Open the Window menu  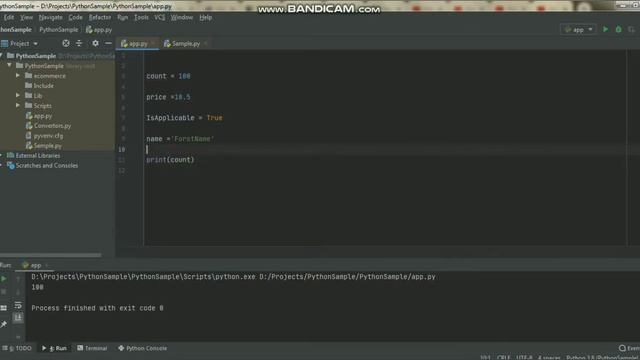[x=182, y=17]
